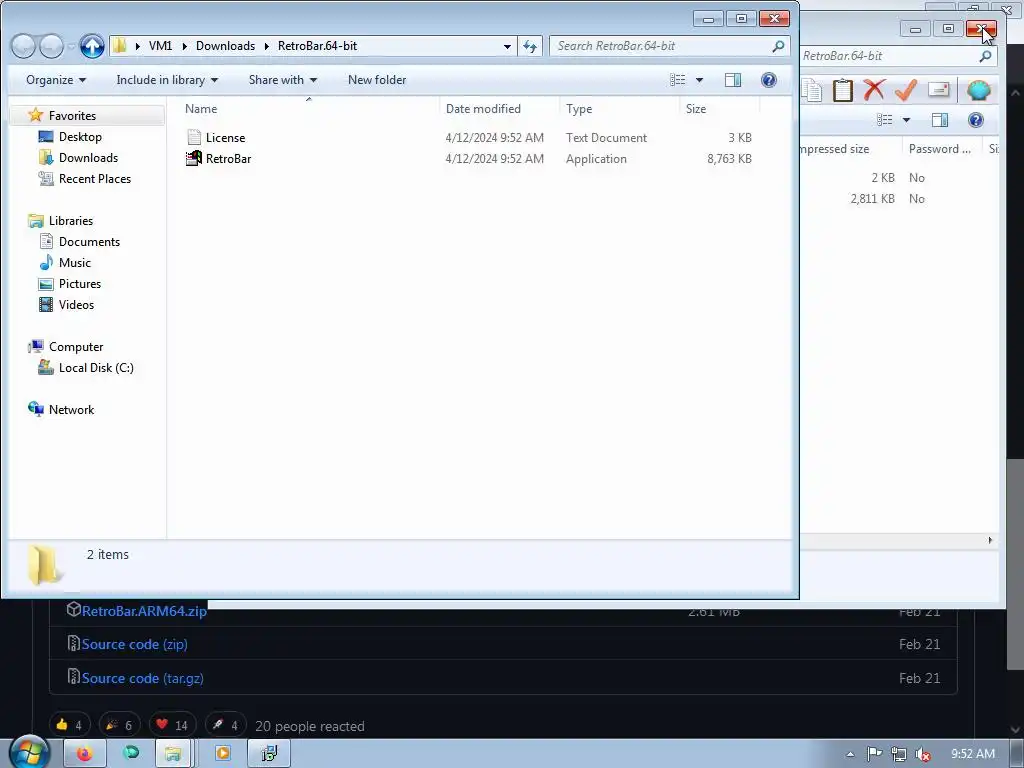Click the Paste clipboard icon in back window
This screenshot has width=1024, height=768.
coord(842,90)
